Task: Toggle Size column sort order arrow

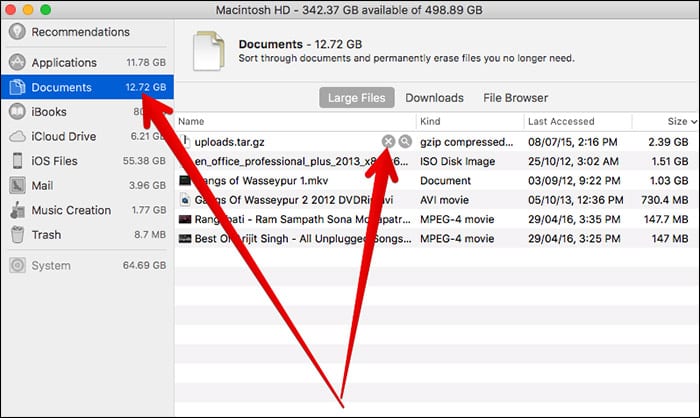Action: point(693,121)
